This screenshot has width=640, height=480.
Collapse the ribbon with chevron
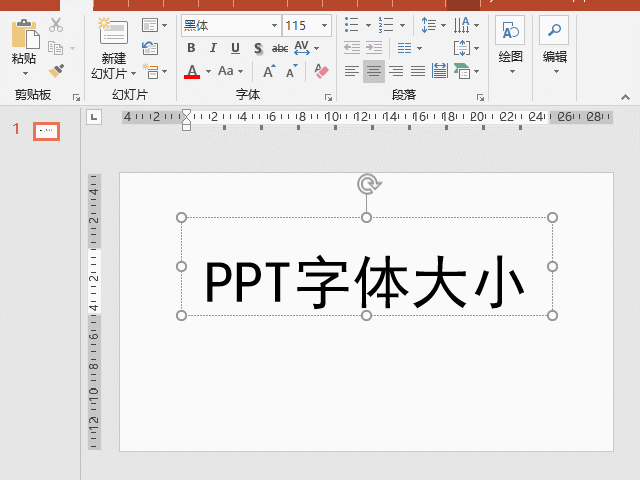pyautogui.click(x=625, y=97)
